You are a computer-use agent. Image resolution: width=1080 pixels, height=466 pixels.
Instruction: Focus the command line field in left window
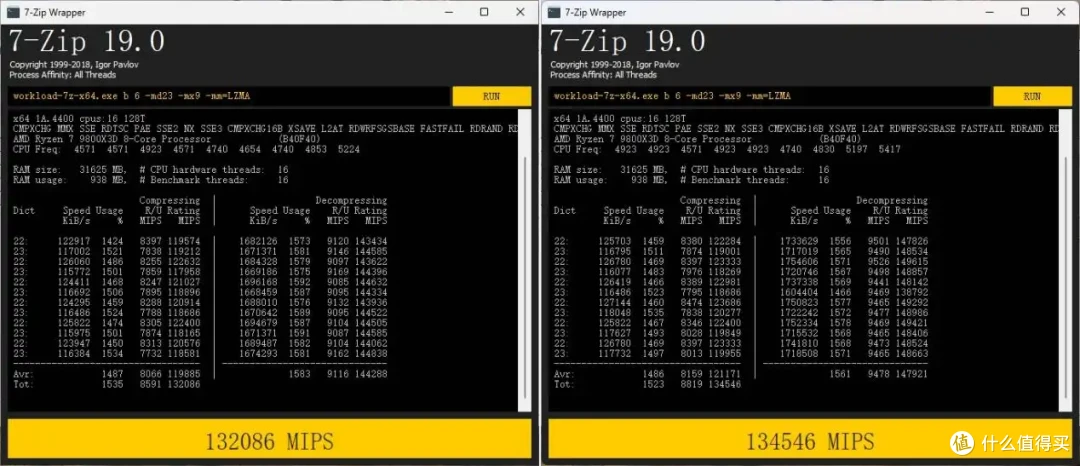(x=229, y=96)
